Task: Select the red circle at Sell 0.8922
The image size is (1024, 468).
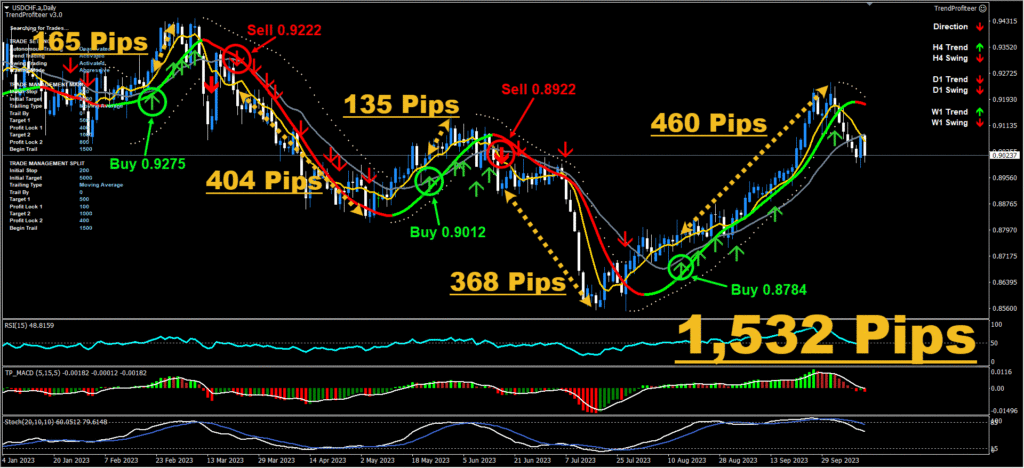Action: click(502, 154)
